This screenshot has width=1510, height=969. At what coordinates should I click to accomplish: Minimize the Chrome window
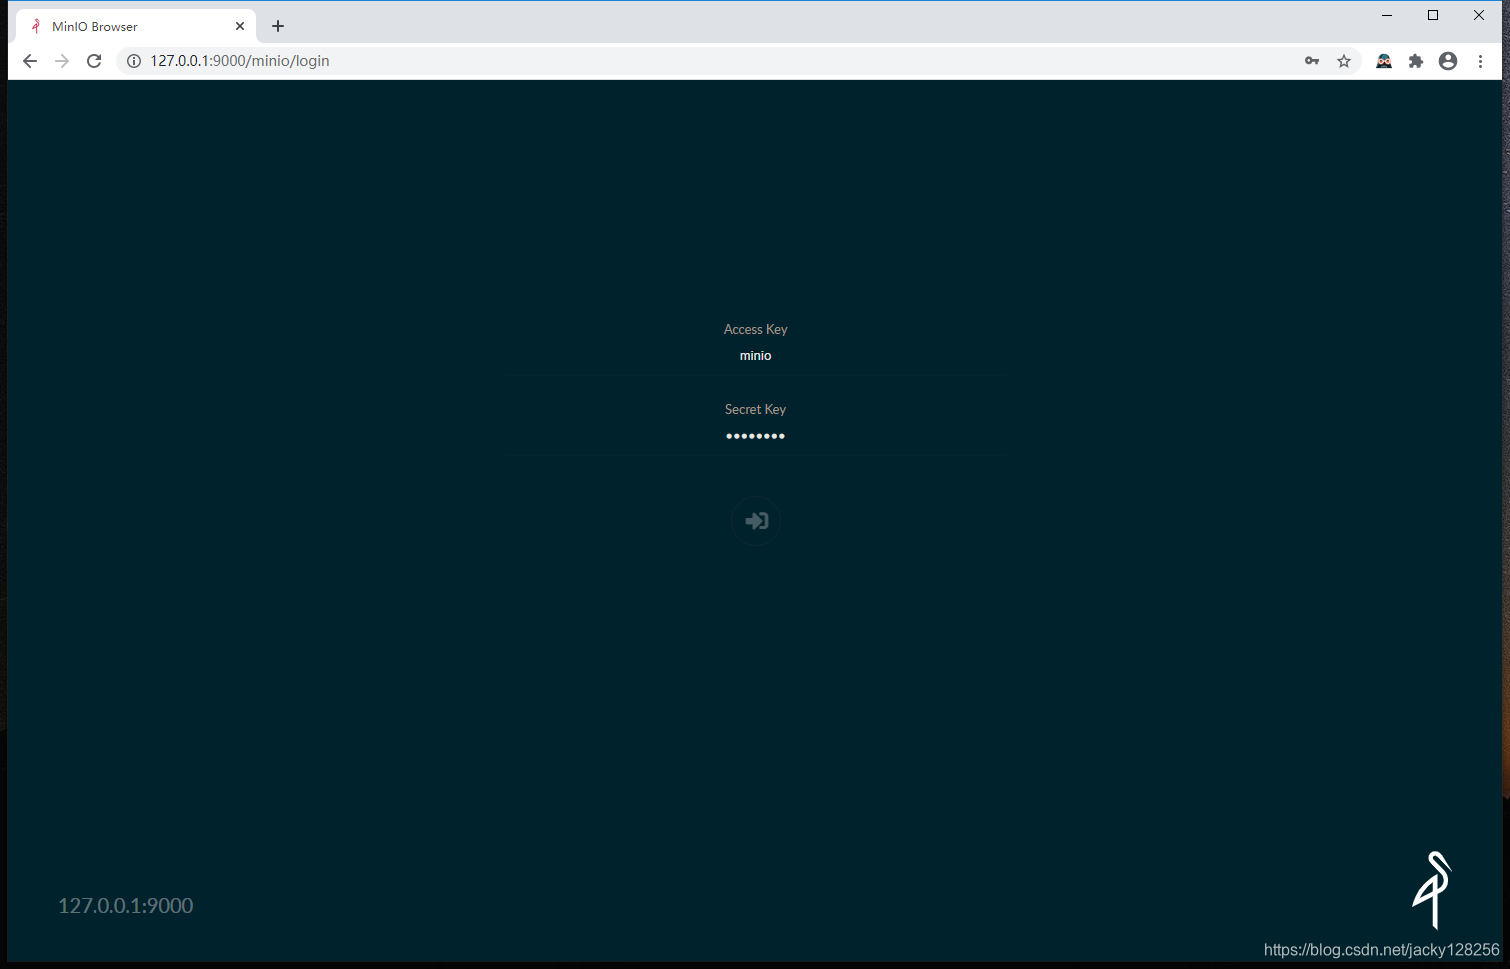pos(1387,15)
